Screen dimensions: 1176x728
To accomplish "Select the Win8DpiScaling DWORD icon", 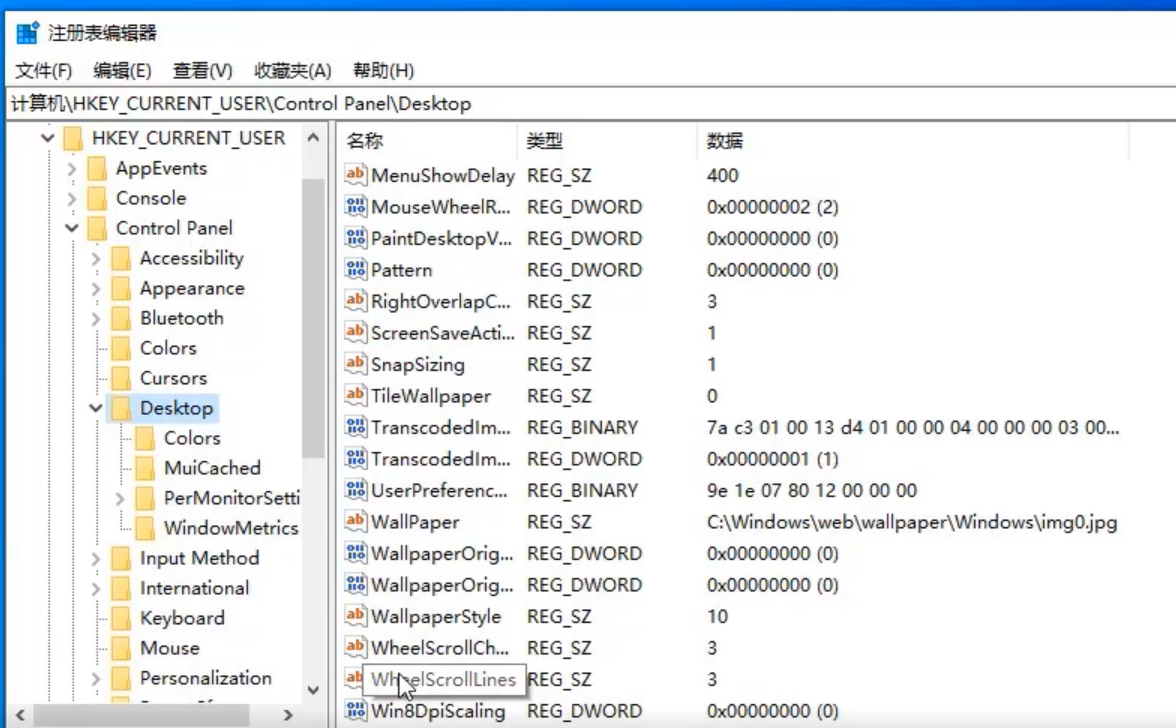I will [x=356, y=710].
